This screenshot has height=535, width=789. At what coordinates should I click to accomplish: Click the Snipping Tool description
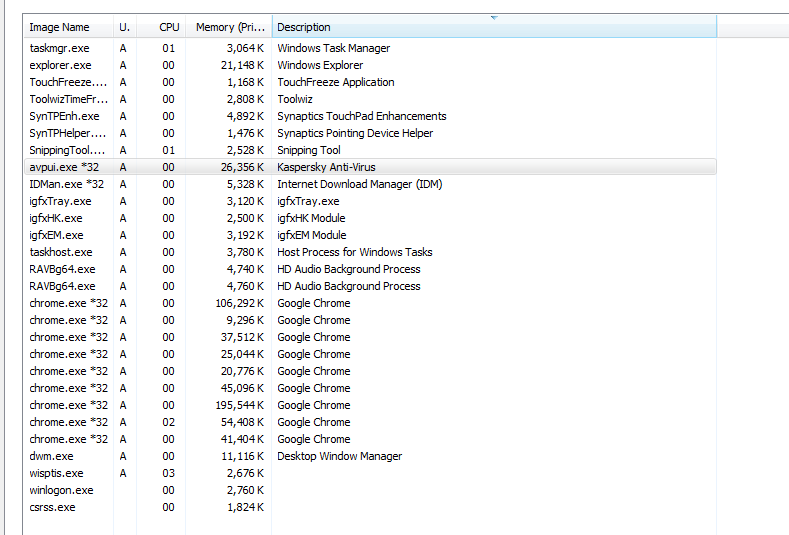pyautogui.click(x=309, y=150)
